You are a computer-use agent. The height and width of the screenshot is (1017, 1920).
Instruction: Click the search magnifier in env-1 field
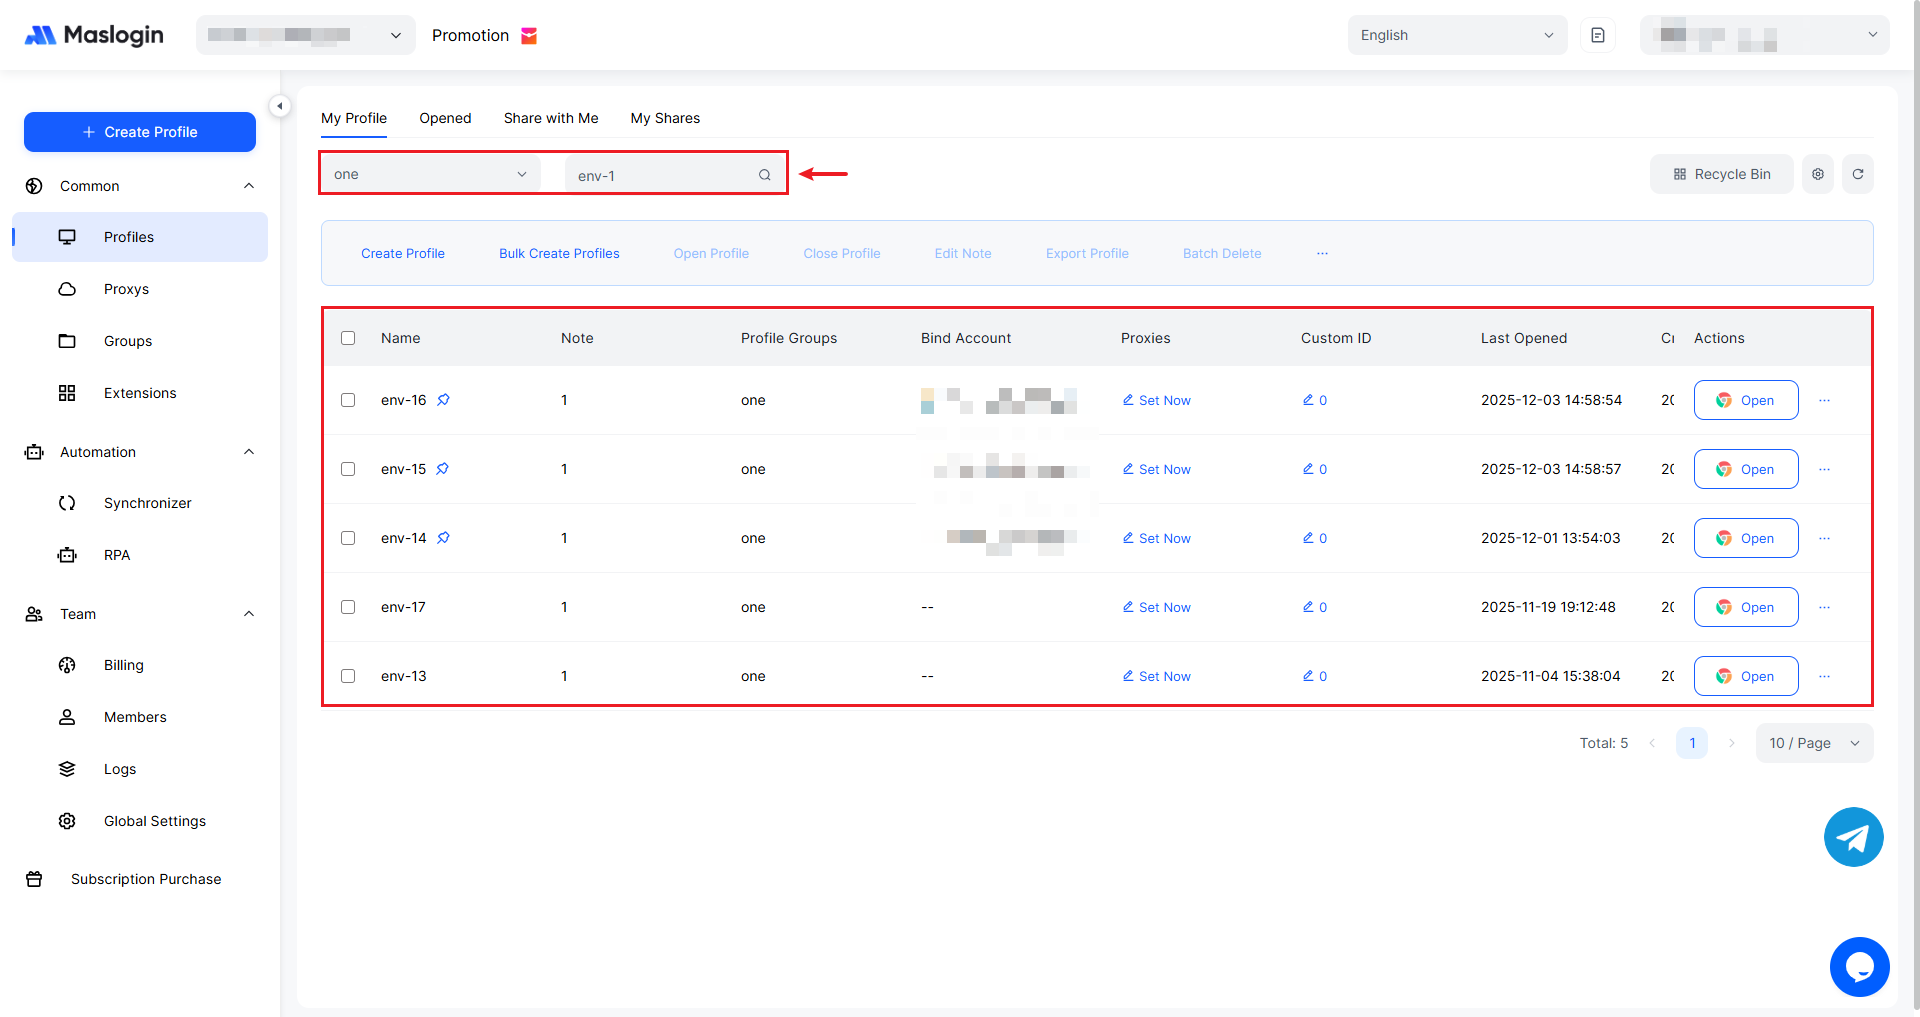click(764, 175)
